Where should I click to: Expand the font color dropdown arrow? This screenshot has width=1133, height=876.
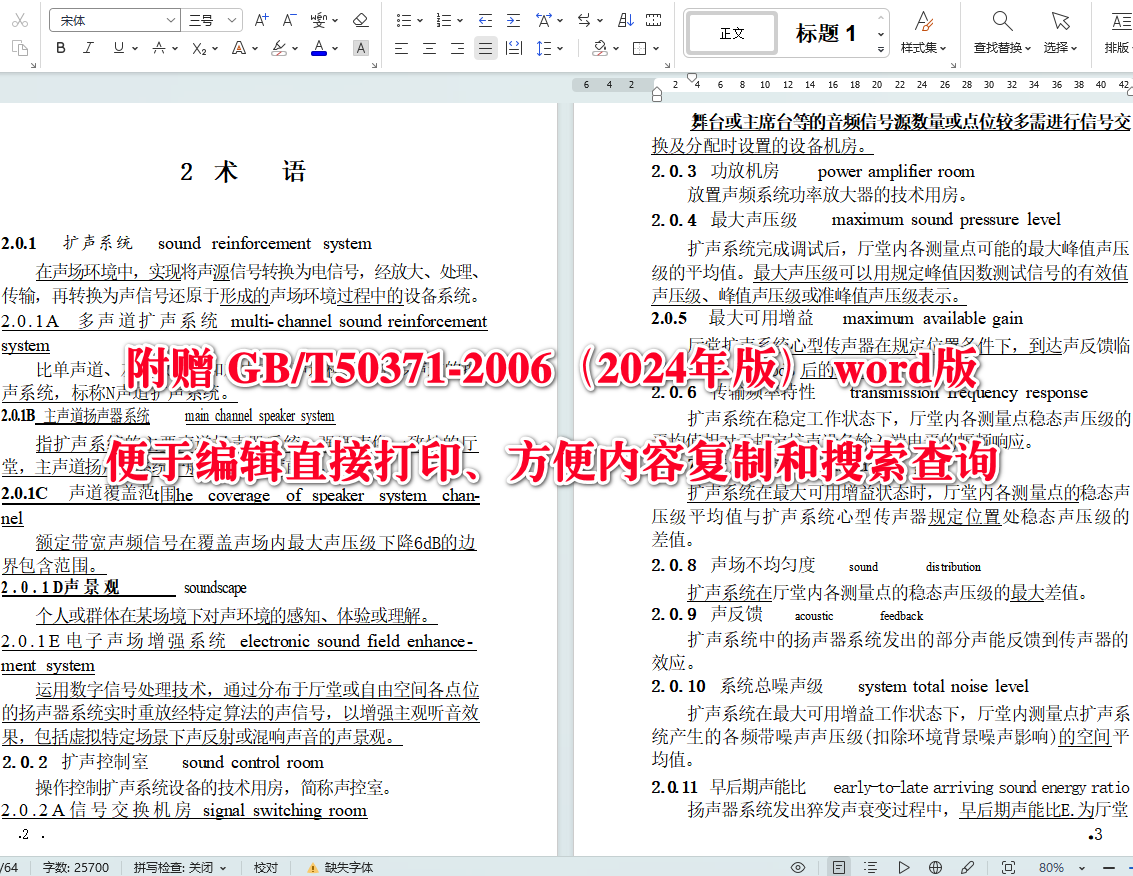334,47
